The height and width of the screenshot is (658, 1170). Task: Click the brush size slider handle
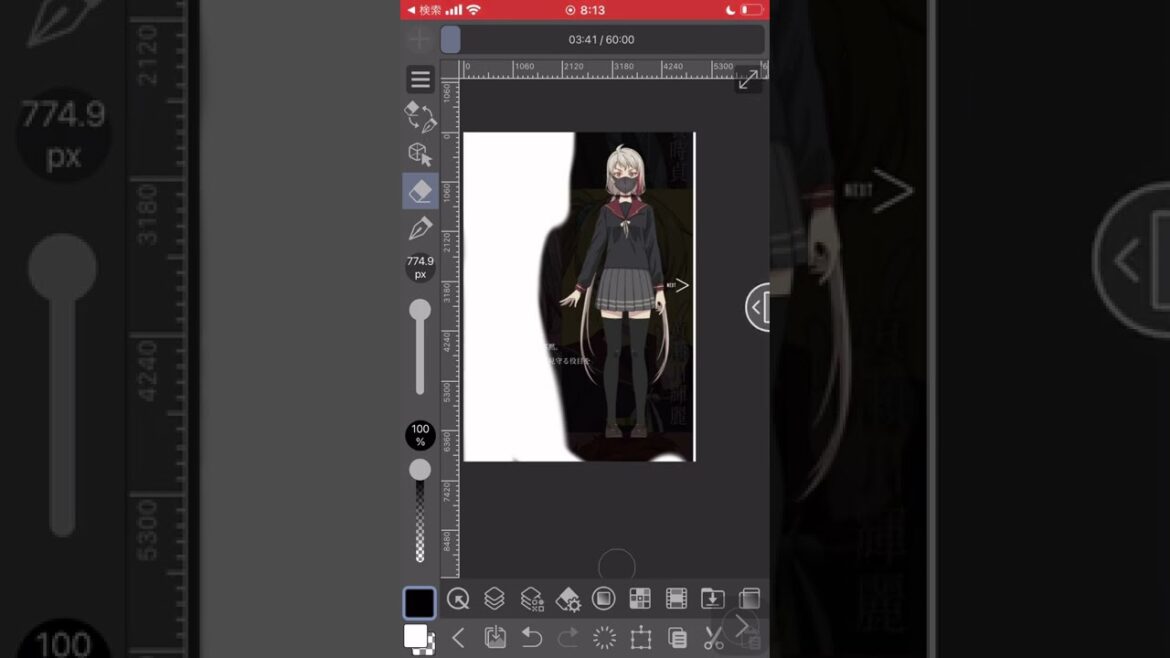(420, 311)
